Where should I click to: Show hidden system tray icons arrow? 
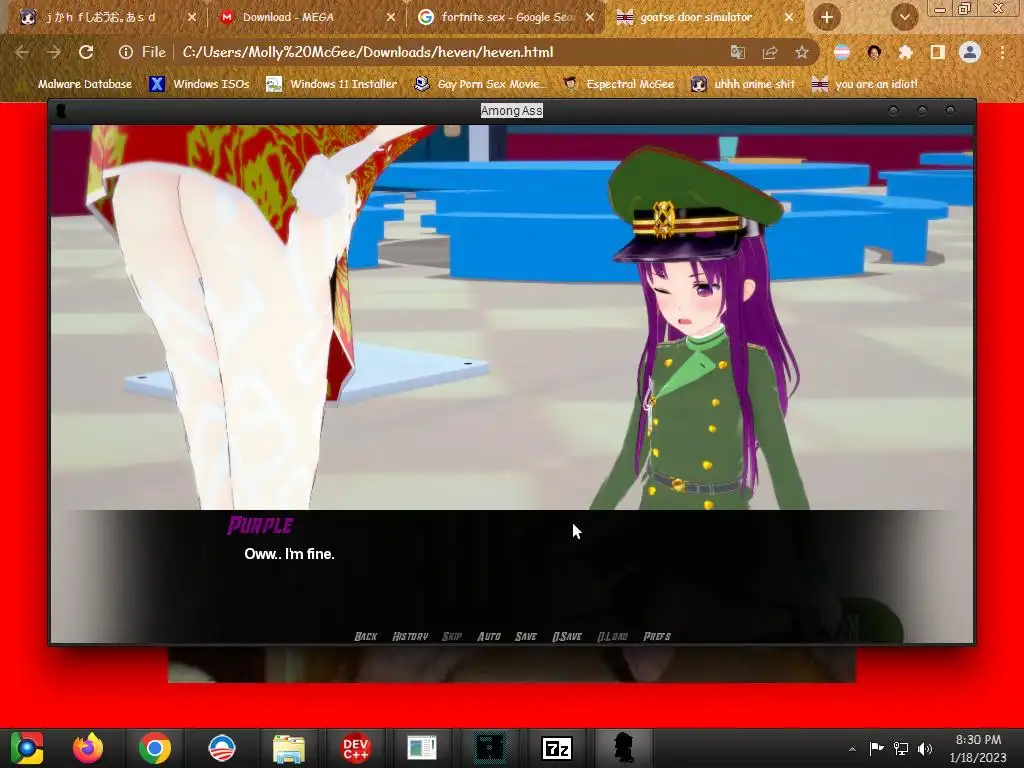coord(852,749)
